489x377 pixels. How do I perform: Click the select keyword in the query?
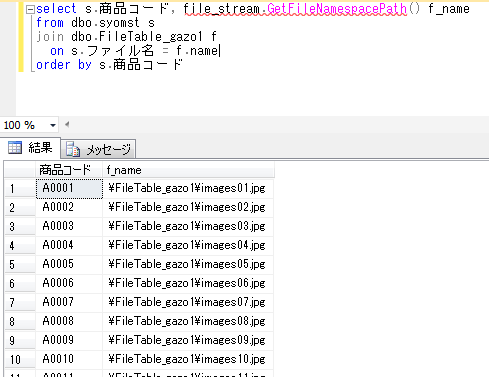point(56,9)
